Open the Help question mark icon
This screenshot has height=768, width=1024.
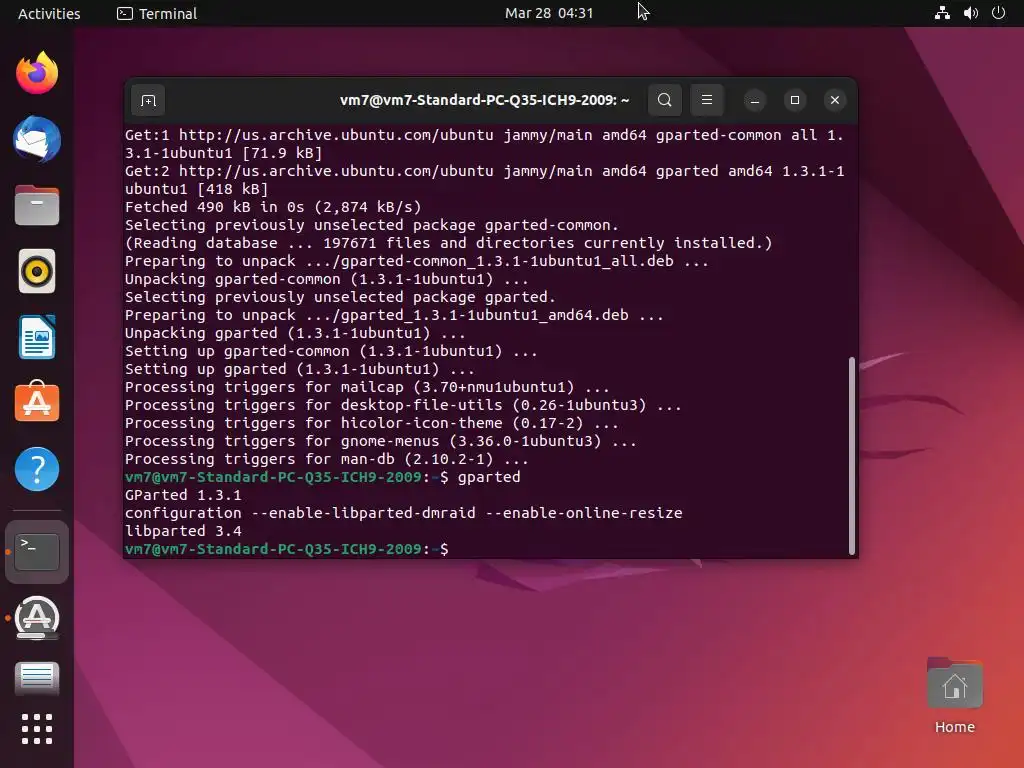[37, 469]
